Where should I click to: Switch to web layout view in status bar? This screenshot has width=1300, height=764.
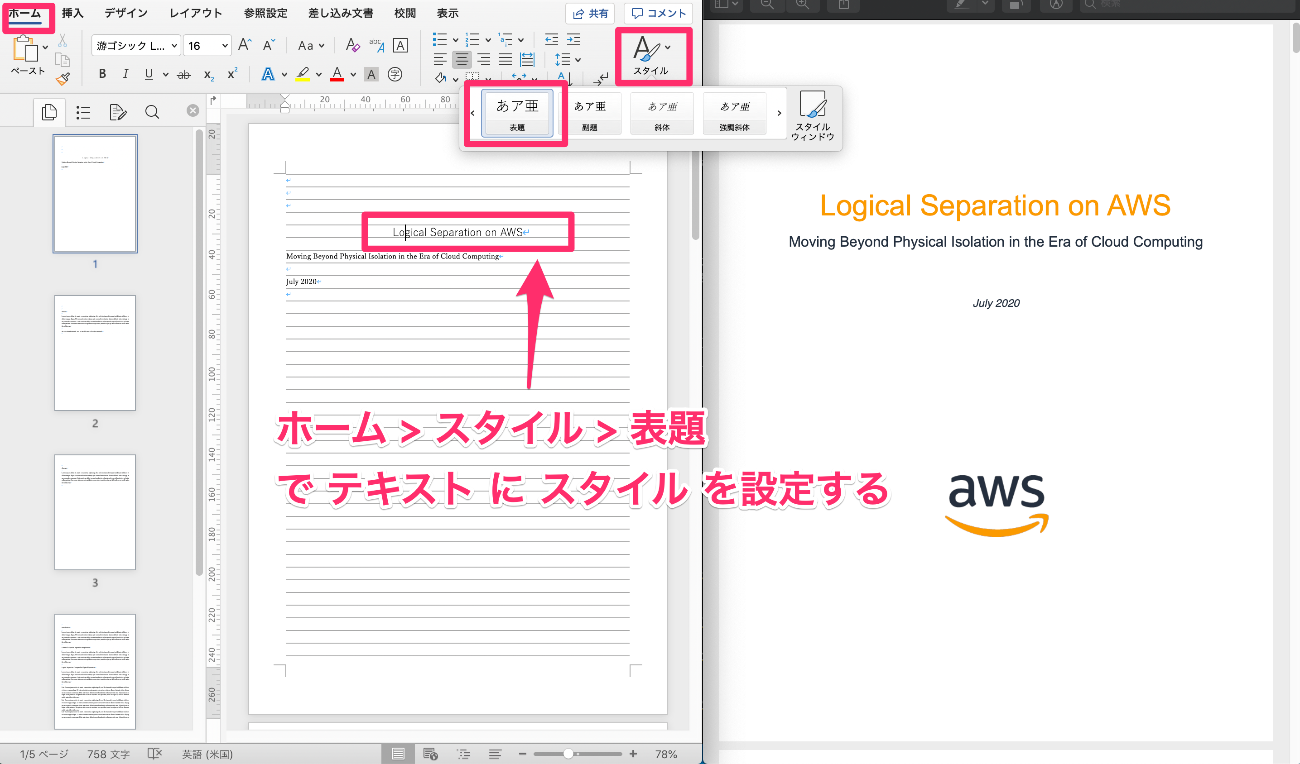(430, 754)
